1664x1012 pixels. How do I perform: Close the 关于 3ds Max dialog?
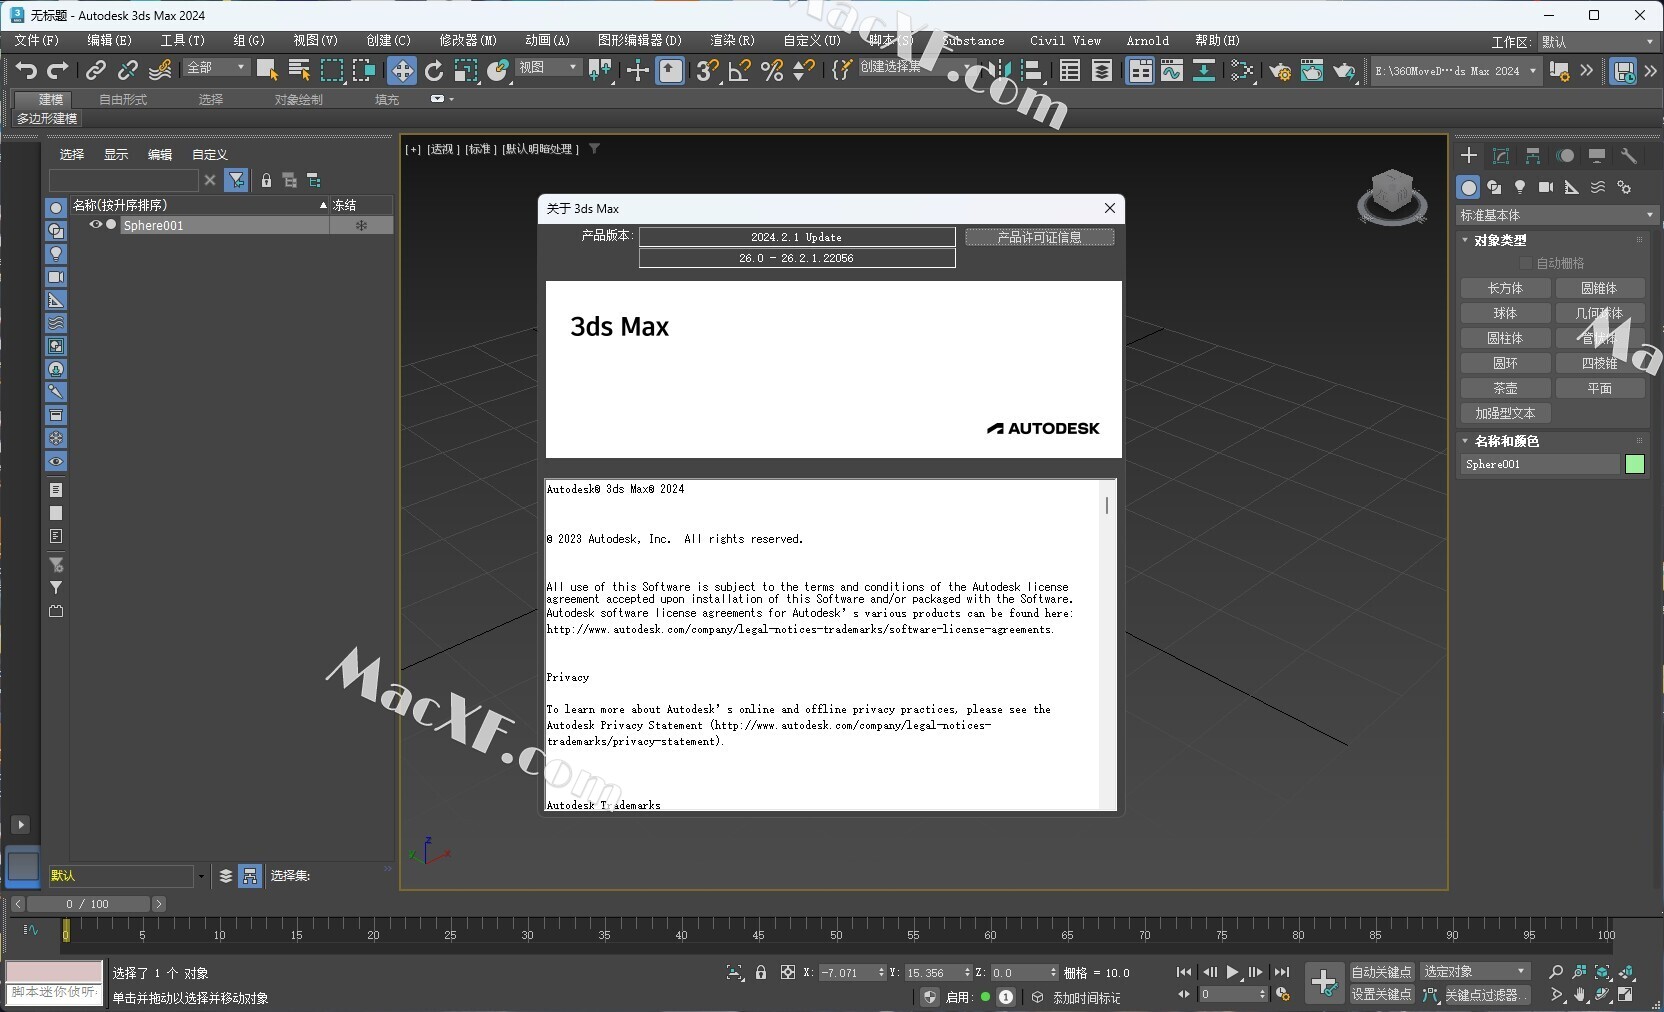(1109, 208)
